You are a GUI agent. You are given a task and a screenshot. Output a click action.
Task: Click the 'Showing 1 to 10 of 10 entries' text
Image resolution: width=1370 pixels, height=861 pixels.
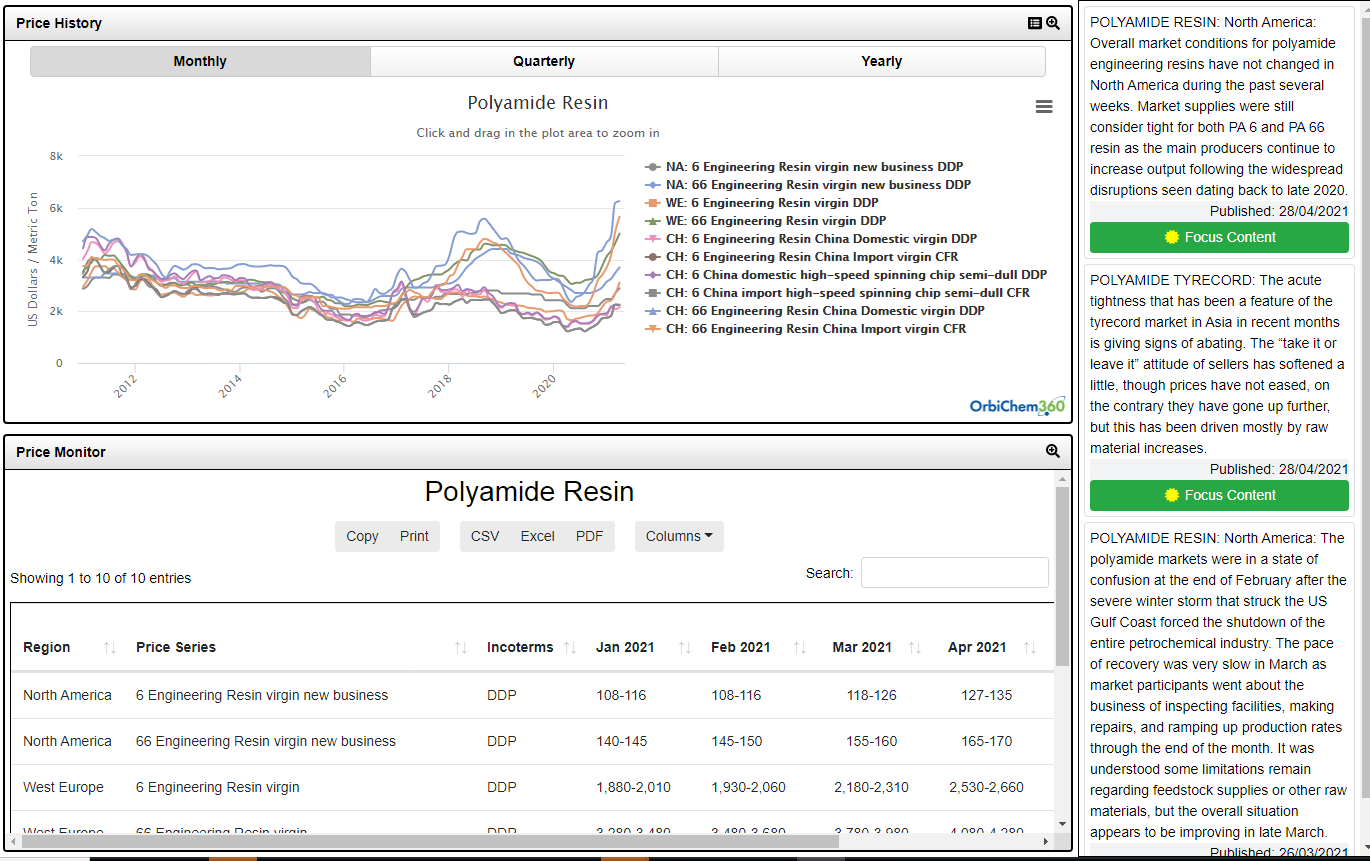coord(100,578)
